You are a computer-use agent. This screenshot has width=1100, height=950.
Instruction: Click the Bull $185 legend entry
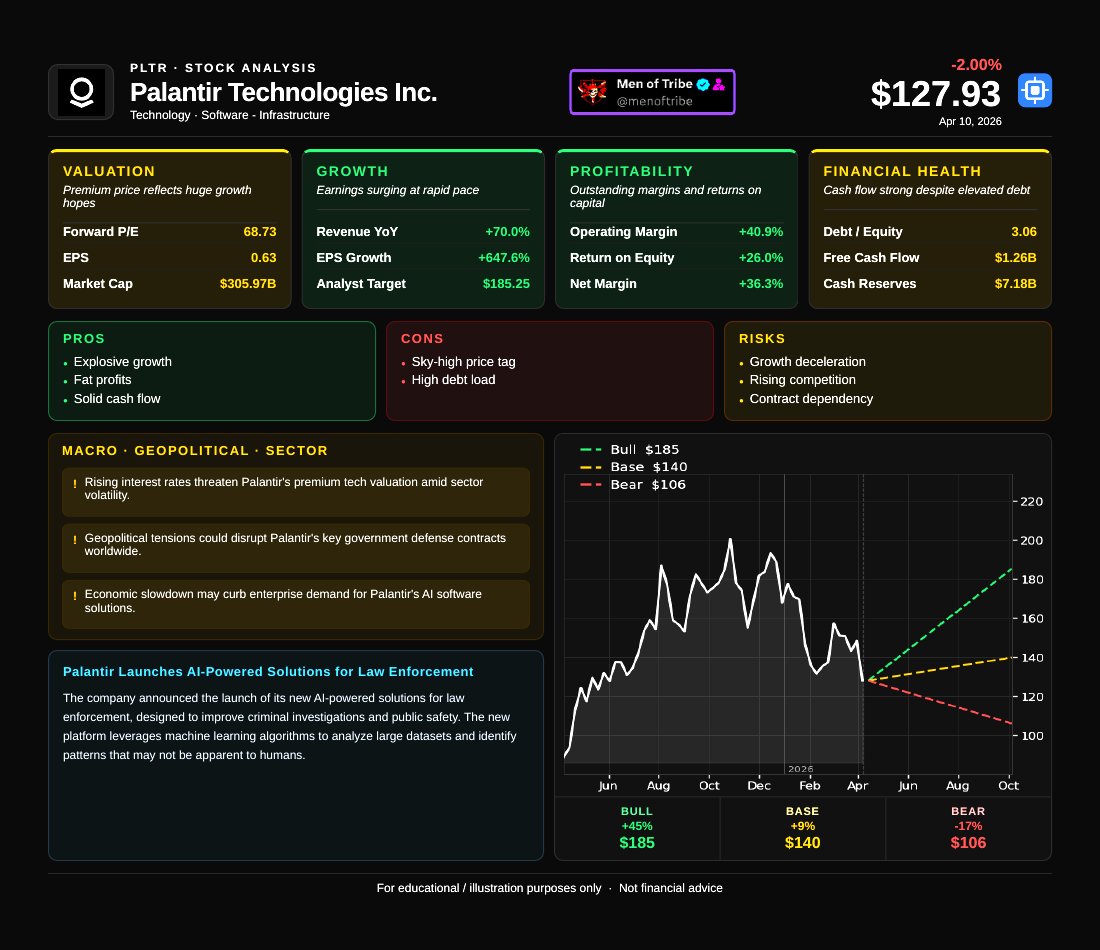coord(630,449)
